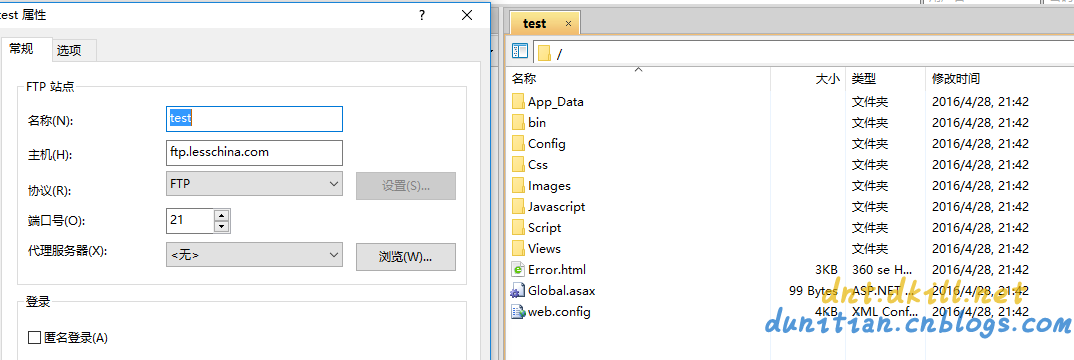Select the Views folder name
Viewport: 1074px width, 360px height.
(x=545, y=248)
